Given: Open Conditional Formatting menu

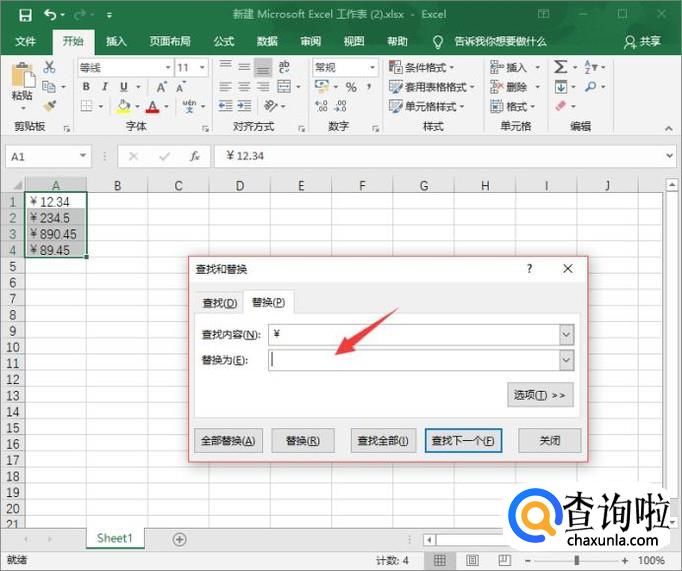Looking at the screenshot, I should (421, 67).
